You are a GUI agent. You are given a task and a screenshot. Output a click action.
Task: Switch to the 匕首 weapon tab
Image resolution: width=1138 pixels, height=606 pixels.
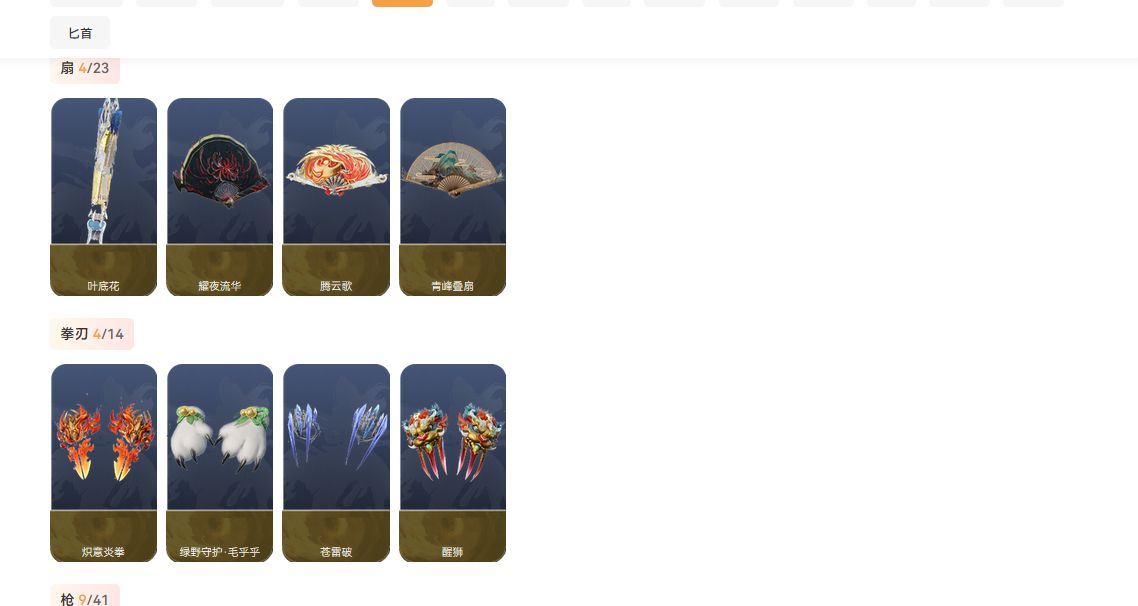coord(80,33)
